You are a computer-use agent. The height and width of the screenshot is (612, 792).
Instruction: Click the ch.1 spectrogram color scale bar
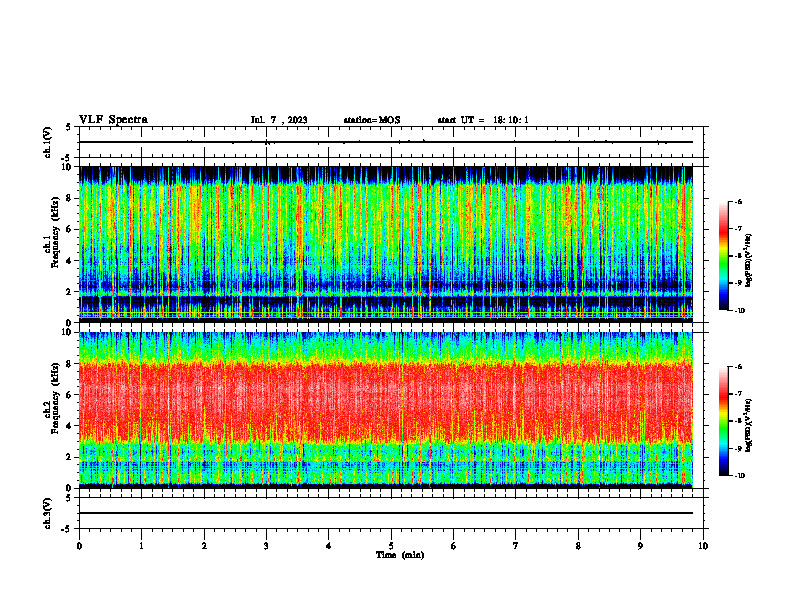pos(723,256)
